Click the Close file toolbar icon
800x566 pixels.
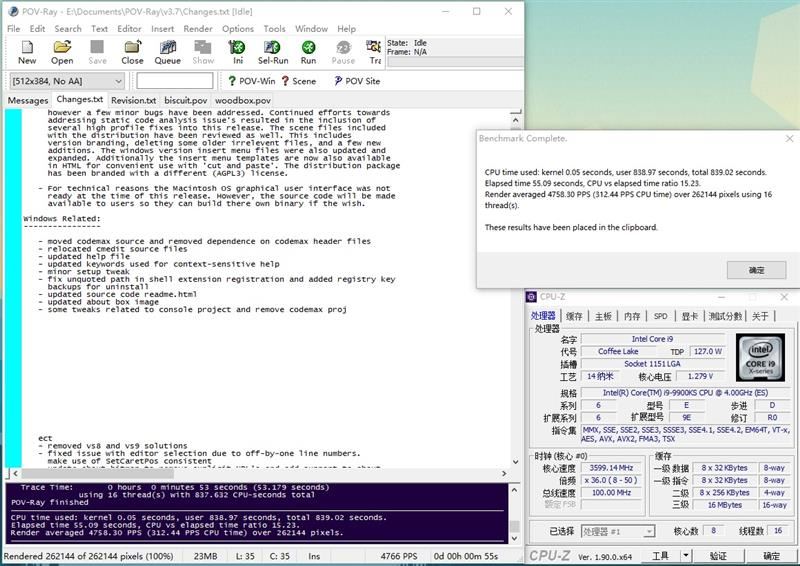(x=132, y=53)
